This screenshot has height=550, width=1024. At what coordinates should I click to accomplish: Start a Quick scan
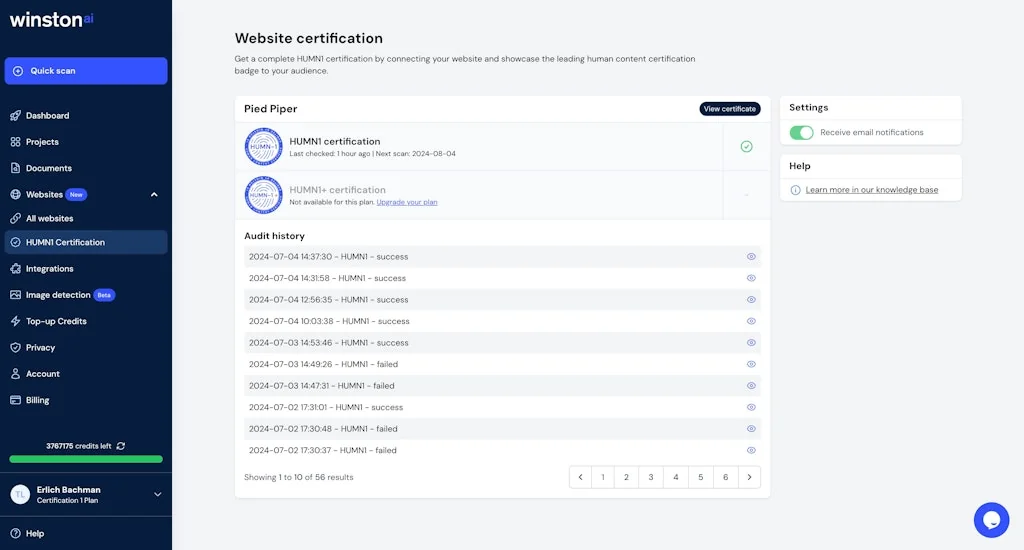[85, 71]
